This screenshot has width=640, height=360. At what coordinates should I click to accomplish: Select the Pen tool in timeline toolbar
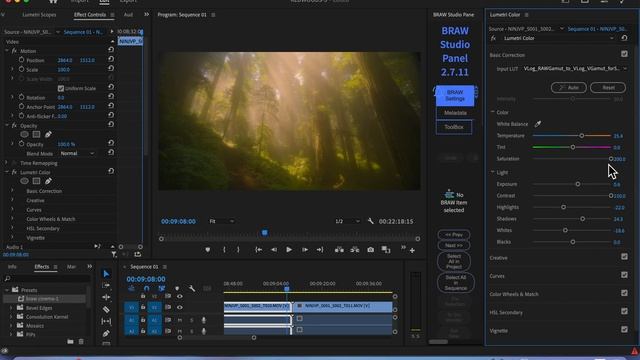106,333
